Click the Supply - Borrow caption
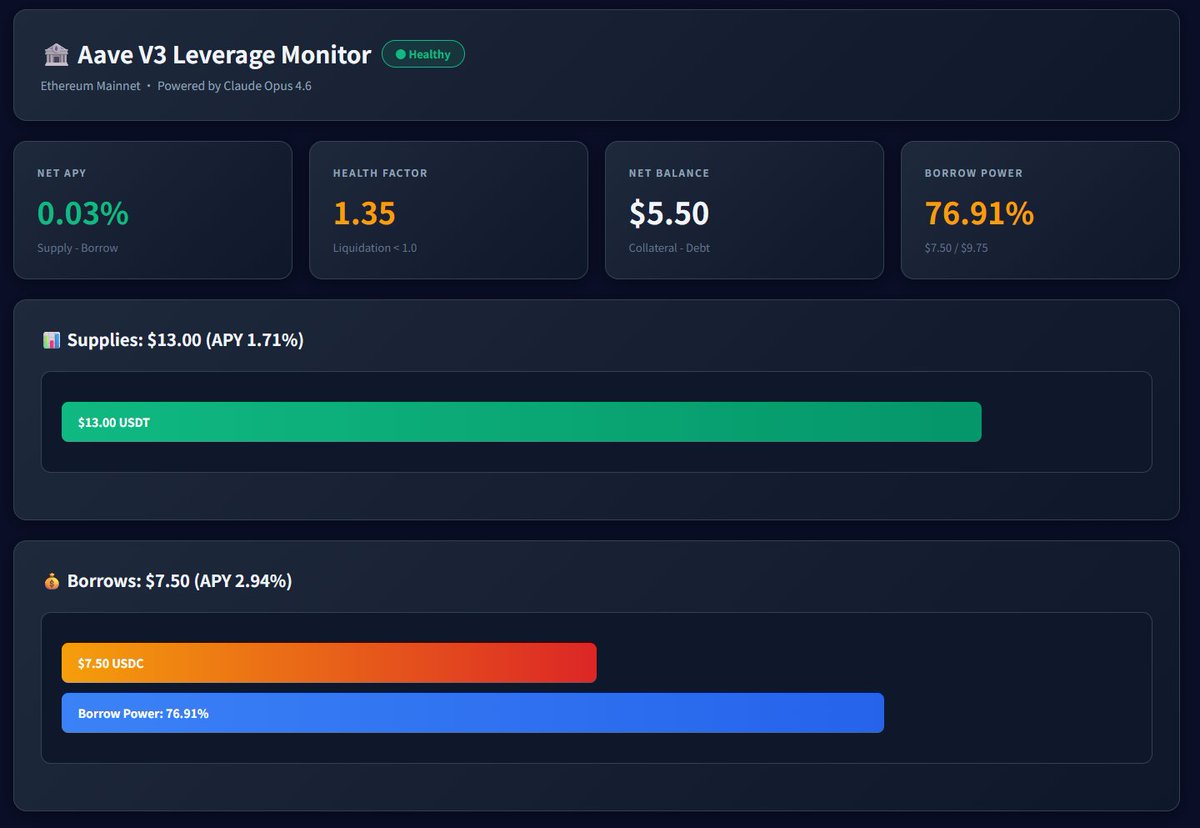The height and width of the screenshot is (828, 1200). coord(78,248)
